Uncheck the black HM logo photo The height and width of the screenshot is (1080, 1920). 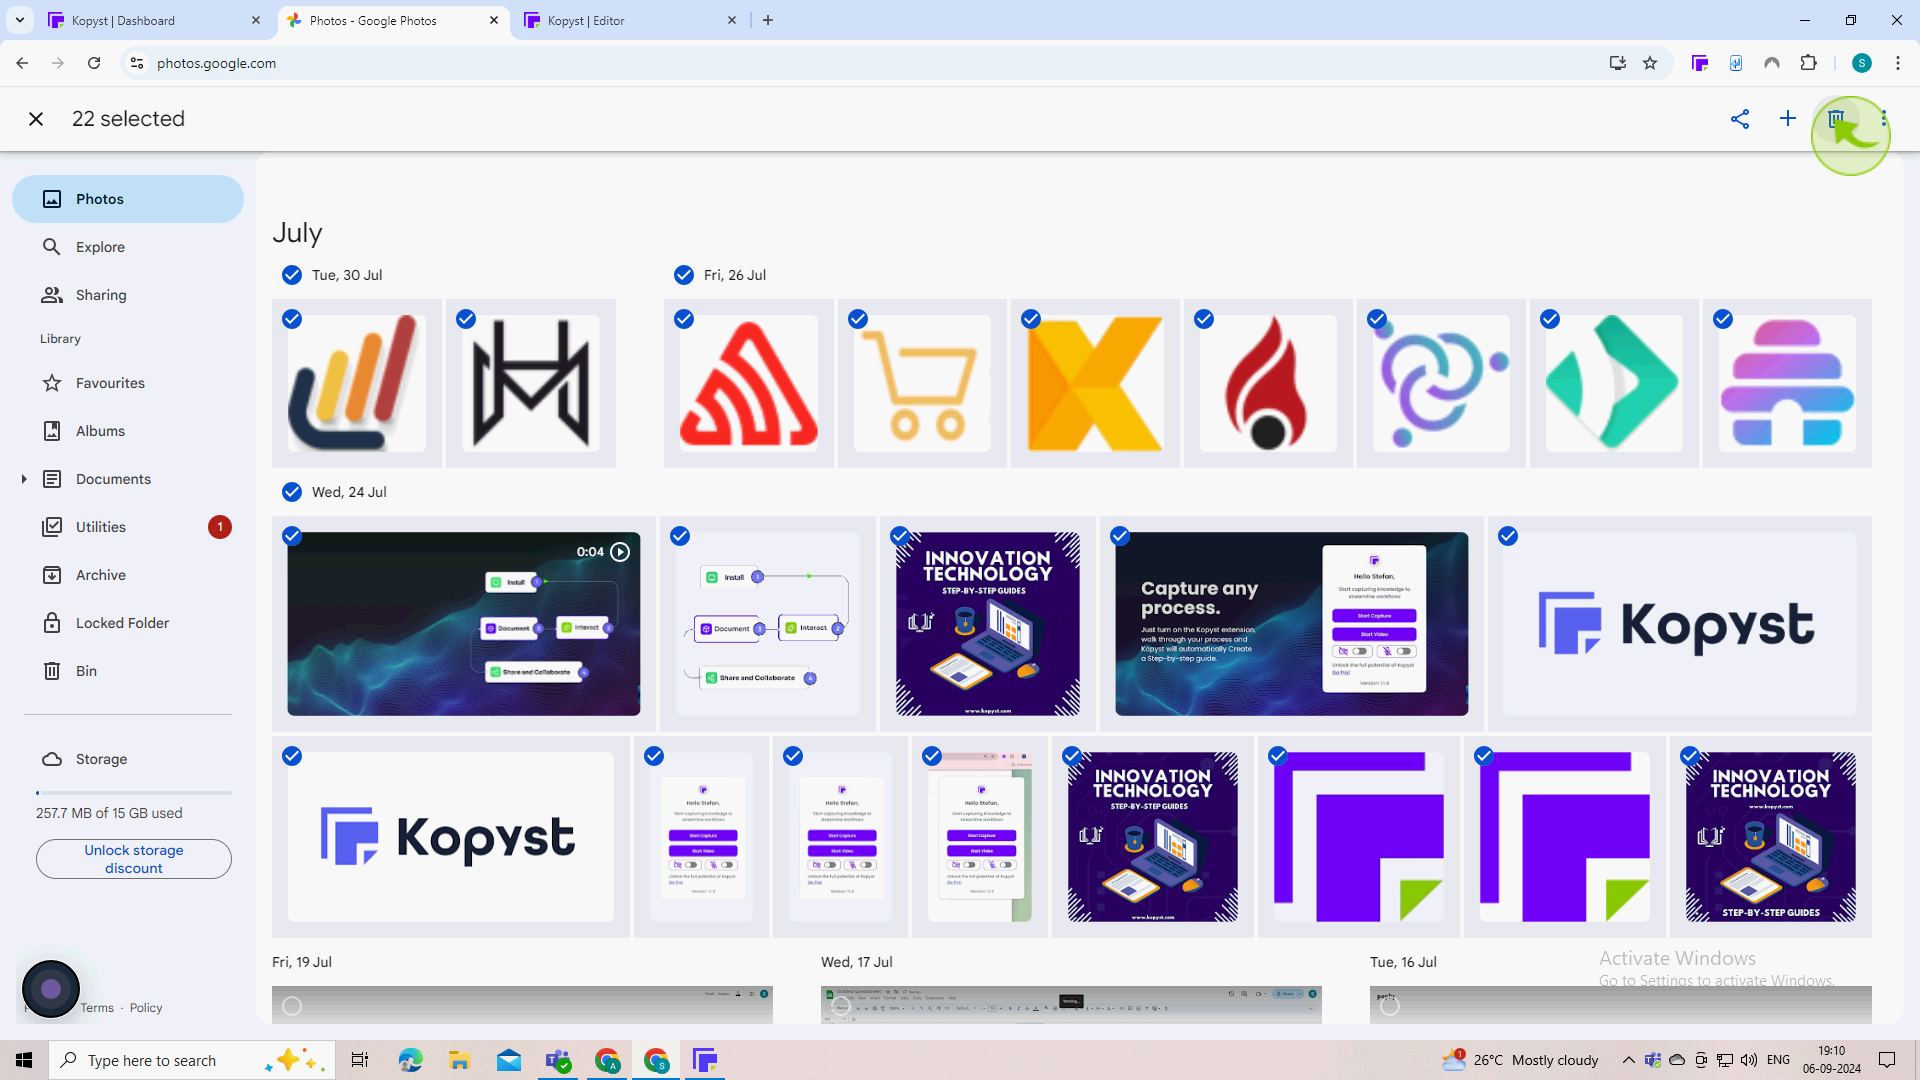(x=466, y=319)
